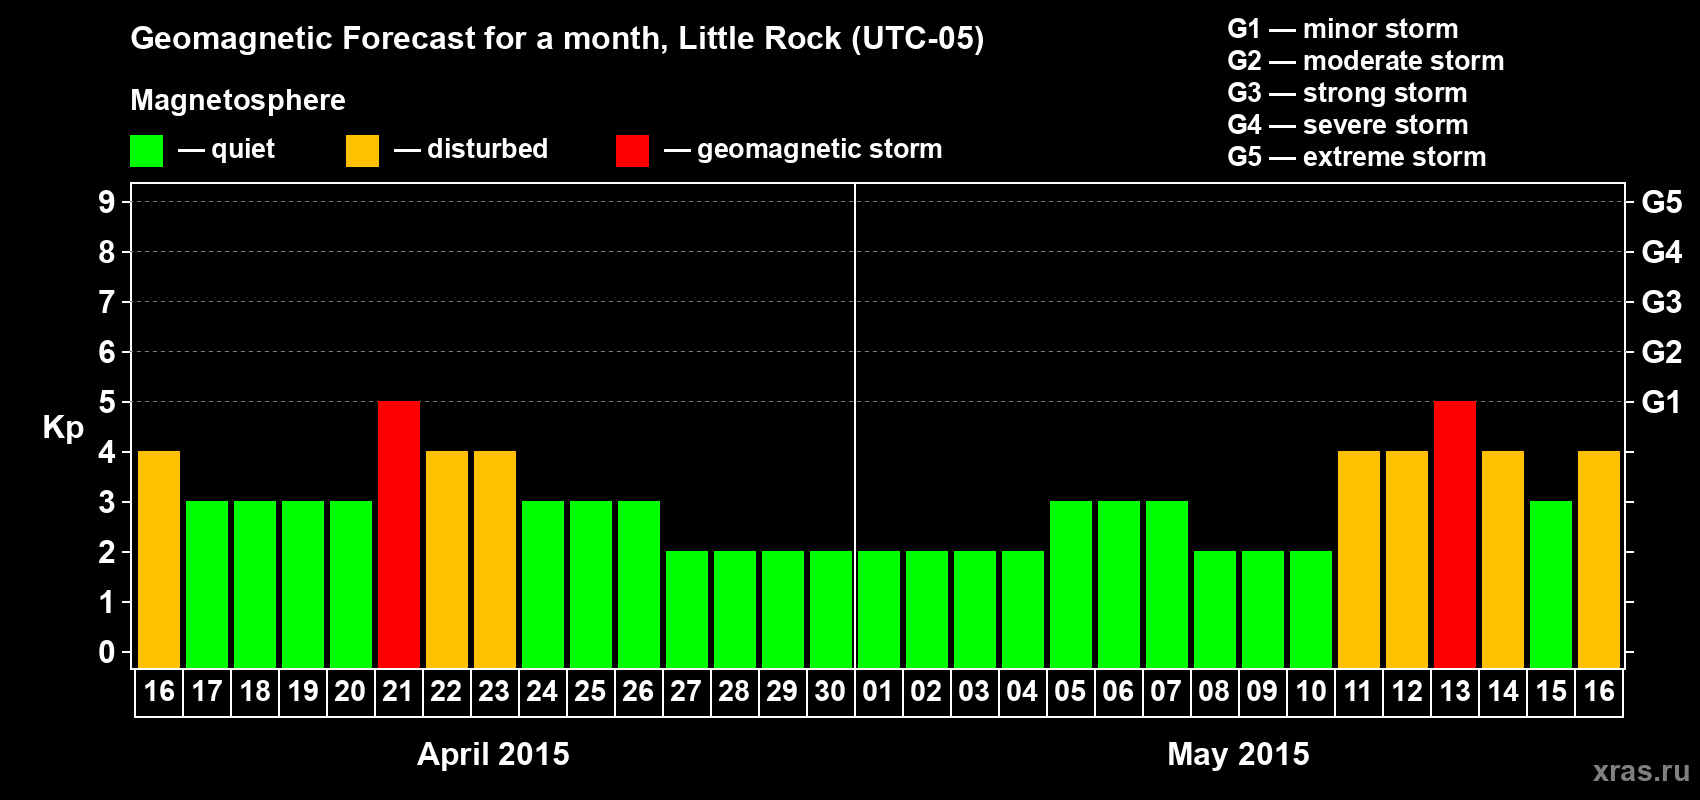The width and height of the screenshot is (1700, 800).
Task: Click the orange bar for May 14
Action: coord(1503,559)
